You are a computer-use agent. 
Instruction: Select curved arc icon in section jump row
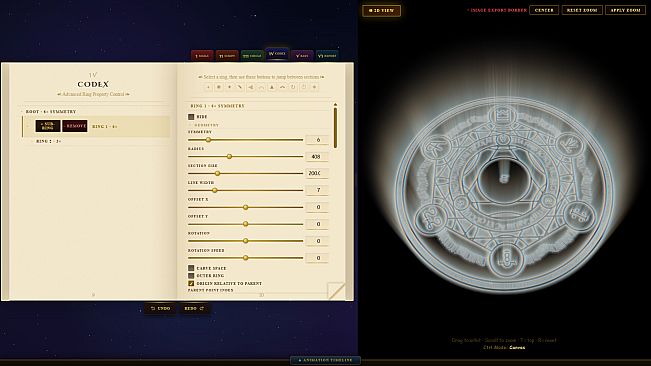click(261, 87)
